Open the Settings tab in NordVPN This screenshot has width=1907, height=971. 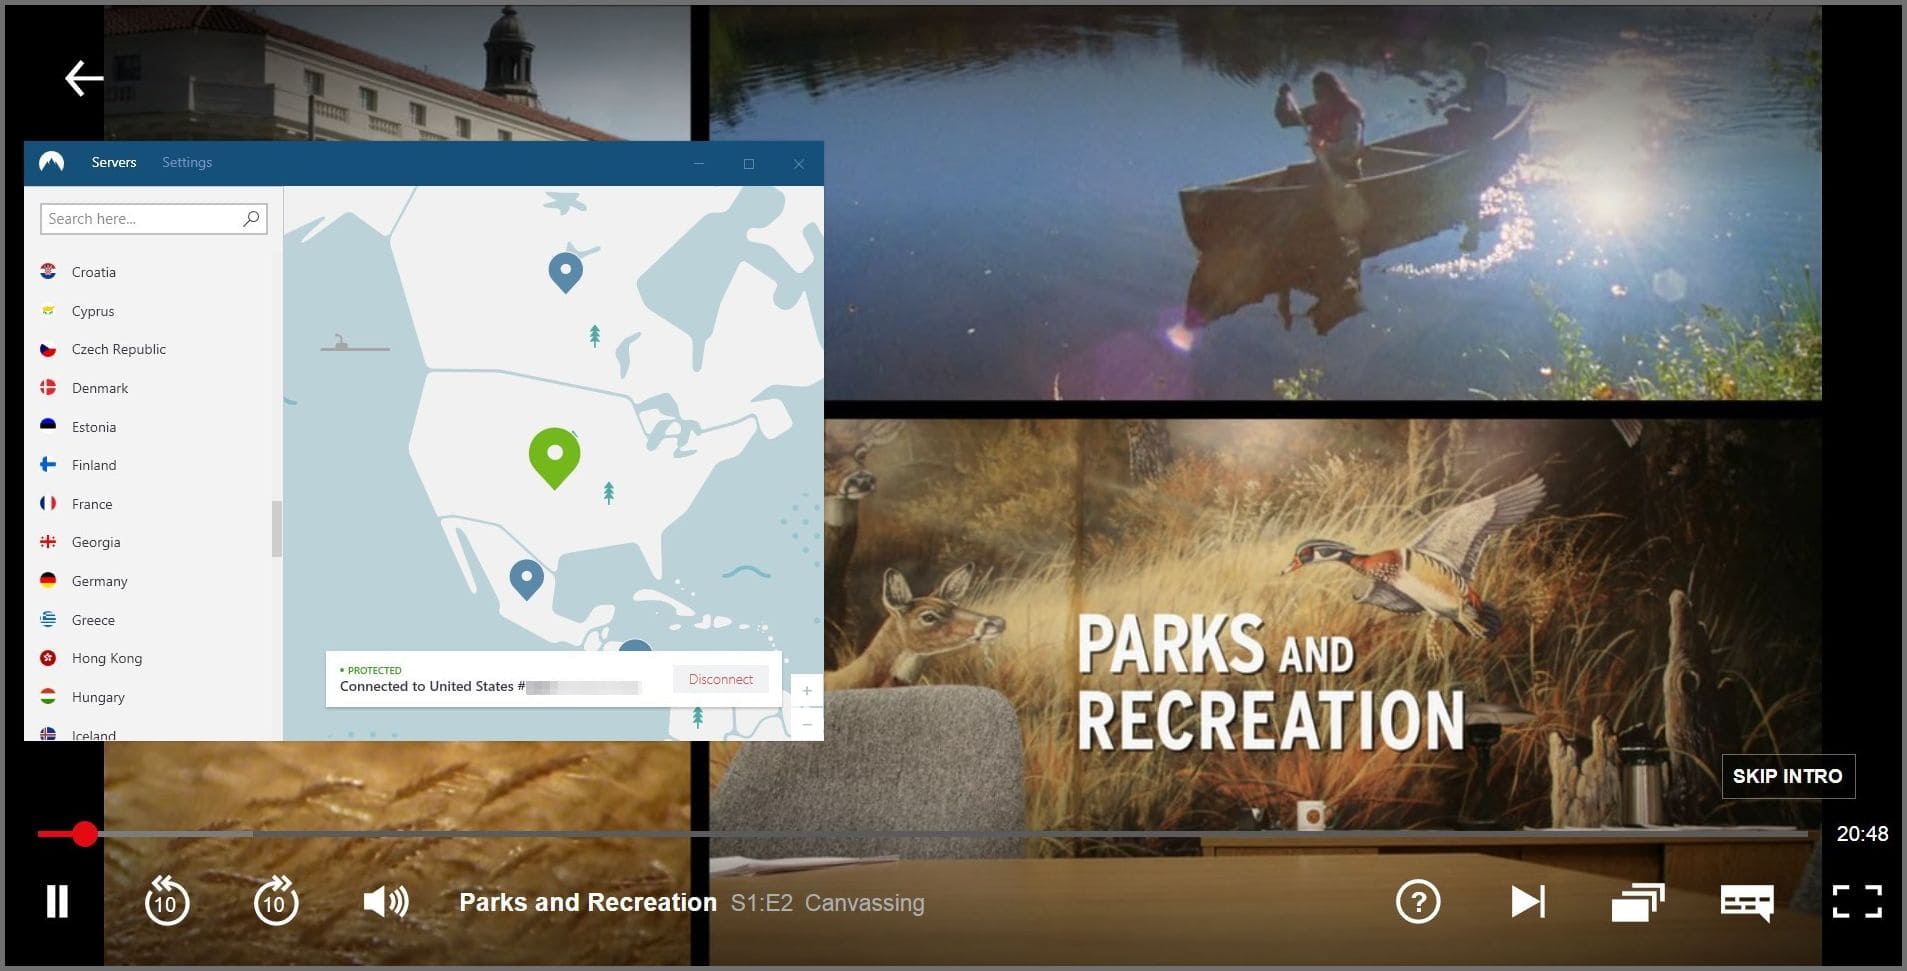pos(187,162)
